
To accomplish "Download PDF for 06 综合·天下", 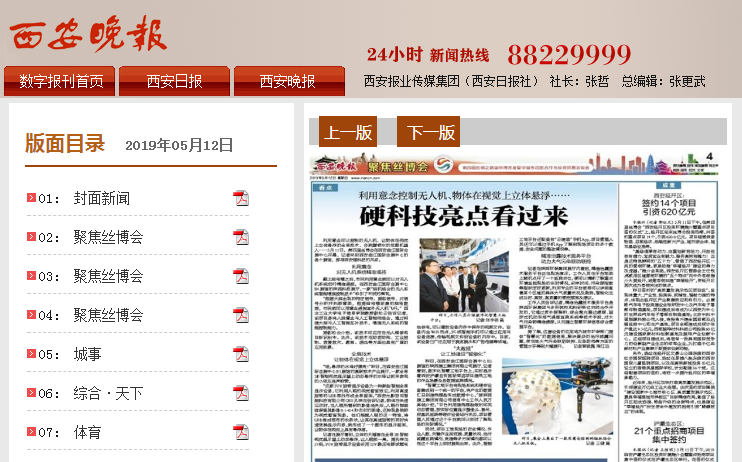I will (x=241, y=393).
